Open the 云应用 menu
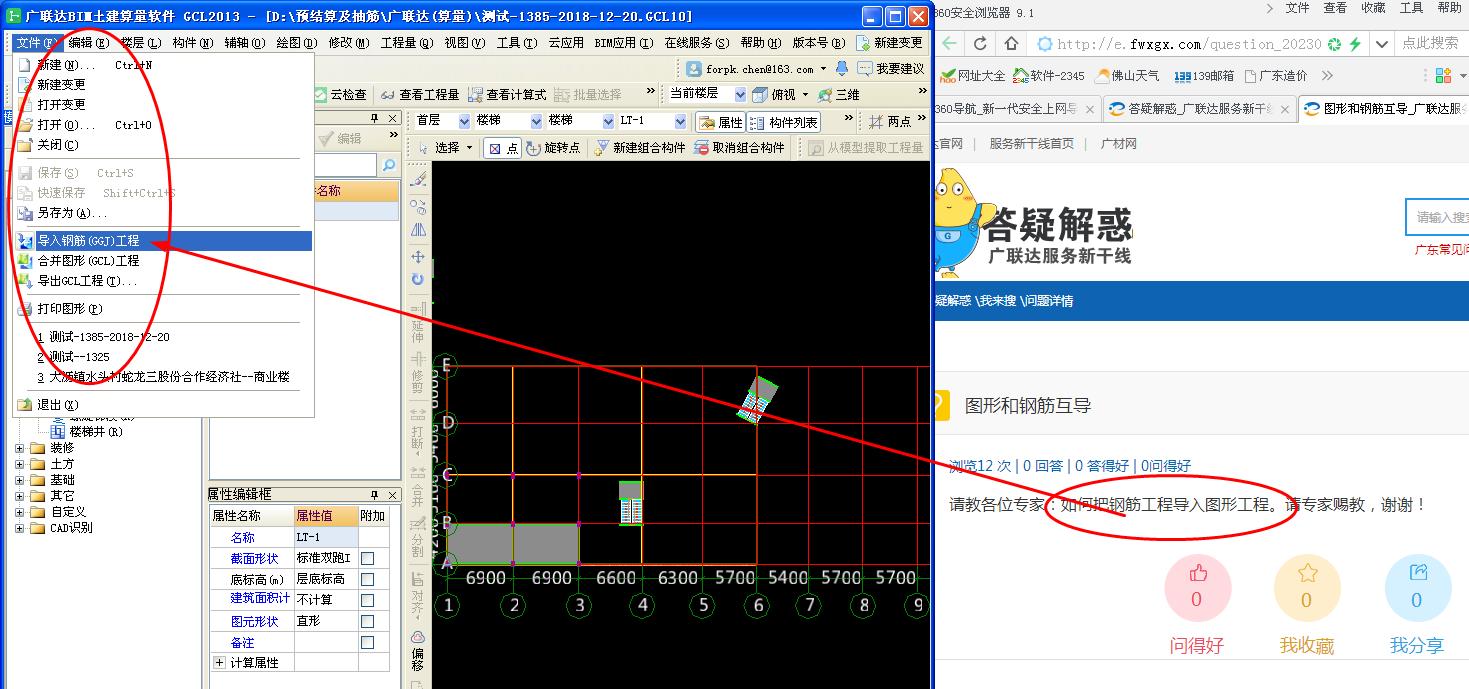Screen dimensions: 1469x689 (565, 43)
